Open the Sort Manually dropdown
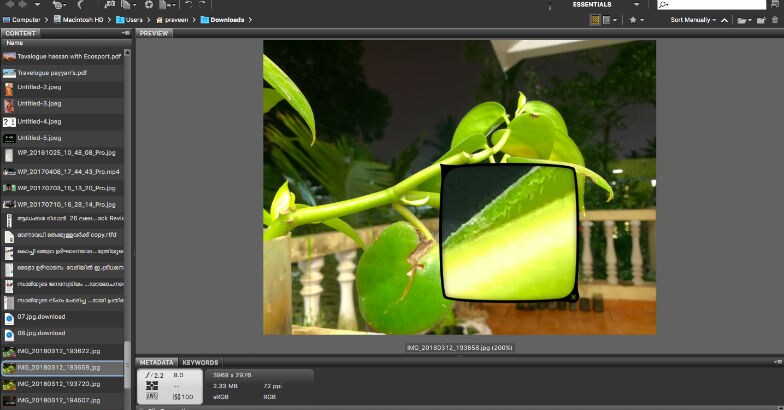The width and height of the screenshot is (784, 410). tap(693, 20)
